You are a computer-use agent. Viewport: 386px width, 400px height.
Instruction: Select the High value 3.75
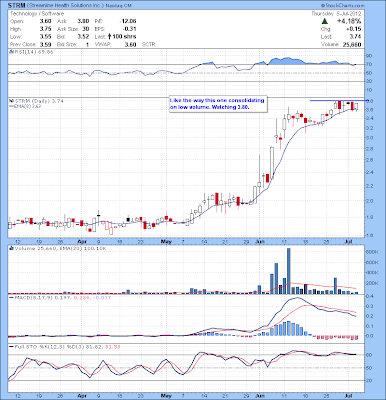45,29
